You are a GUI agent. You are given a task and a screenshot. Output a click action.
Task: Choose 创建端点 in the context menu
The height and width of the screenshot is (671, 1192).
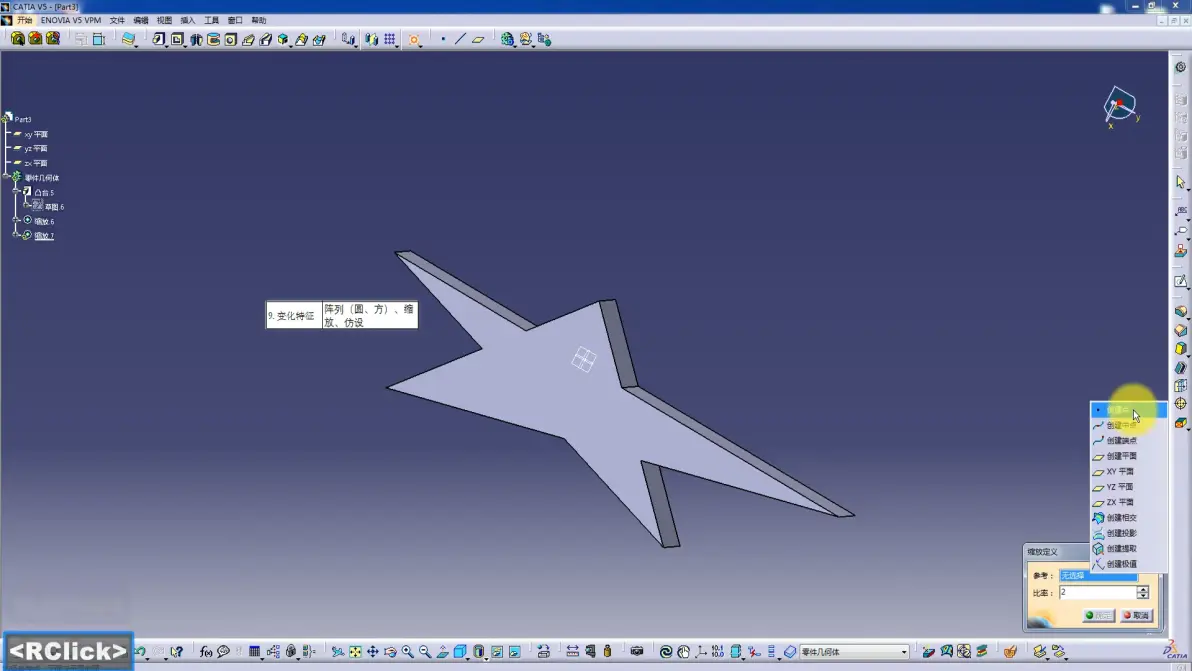pyautogui.click(x=1128, y=441)
